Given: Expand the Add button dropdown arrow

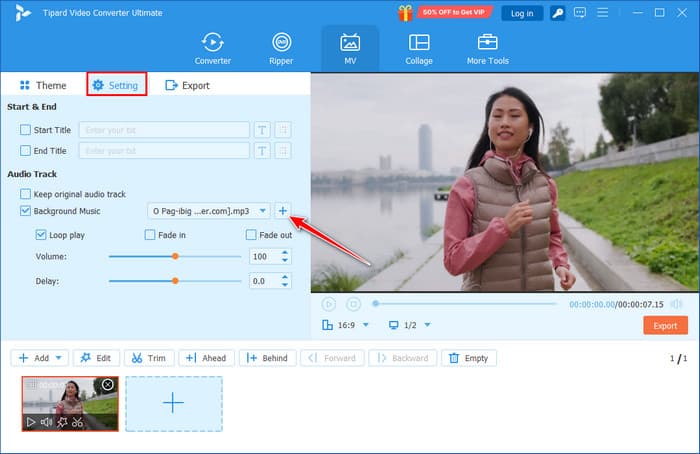Looking at the screenshot, I should (x=60, y=358).
